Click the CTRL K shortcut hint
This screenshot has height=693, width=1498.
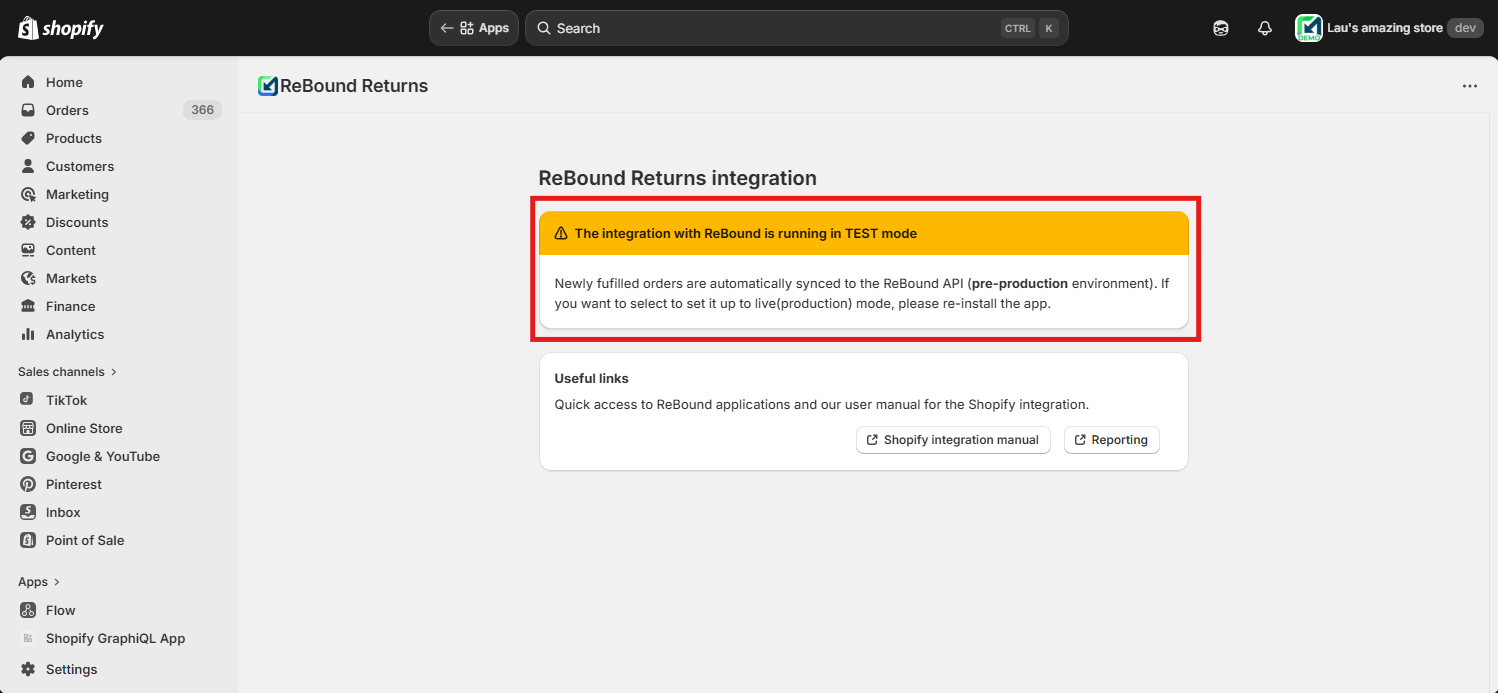click(x=1030, y=28)
